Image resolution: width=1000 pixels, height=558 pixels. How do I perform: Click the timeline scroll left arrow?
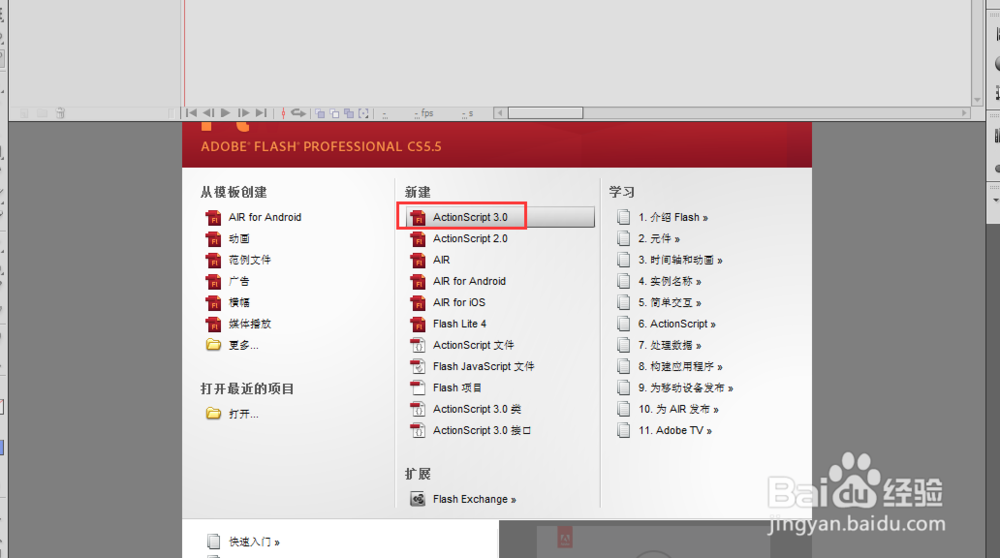[x=500, y=113]
